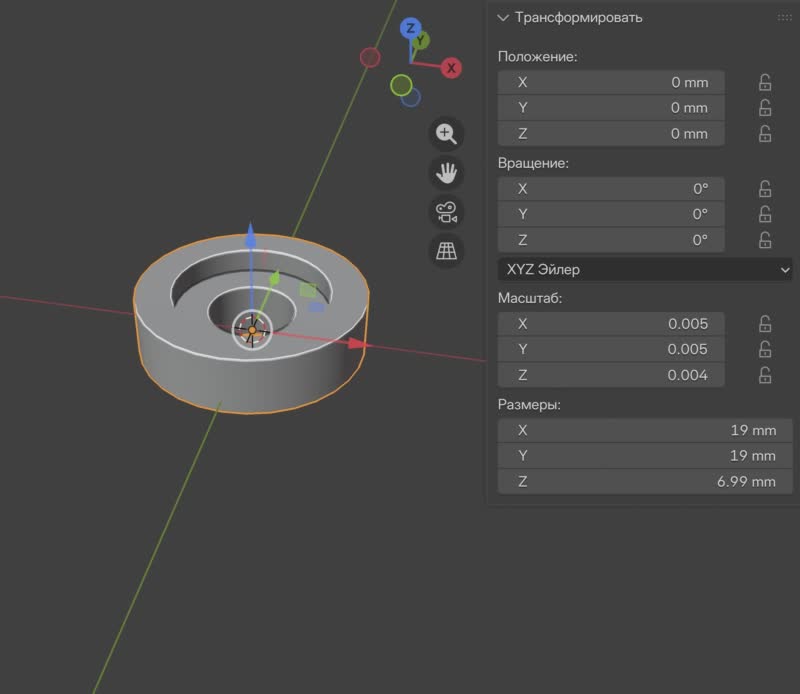The height and width of the screenshot is (694, 800).
Task: Click the Position Y 0 mm field
Action: [x=611, y=108]
